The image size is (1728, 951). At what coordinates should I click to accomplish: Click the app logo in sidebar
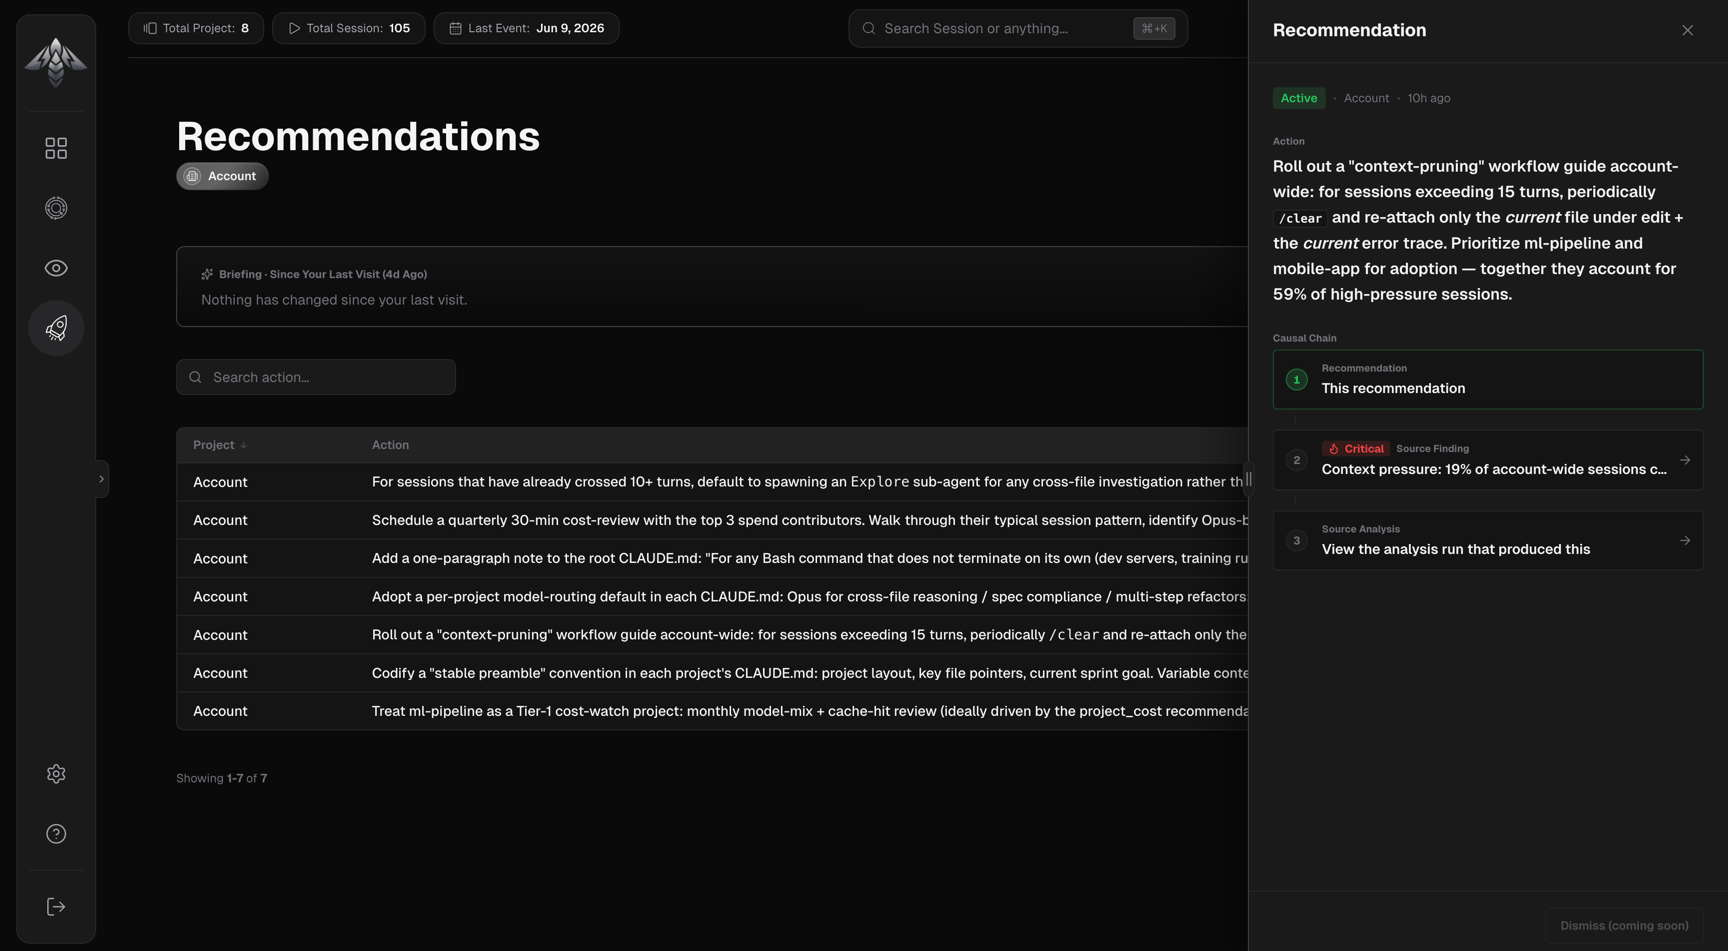(56, 62)
